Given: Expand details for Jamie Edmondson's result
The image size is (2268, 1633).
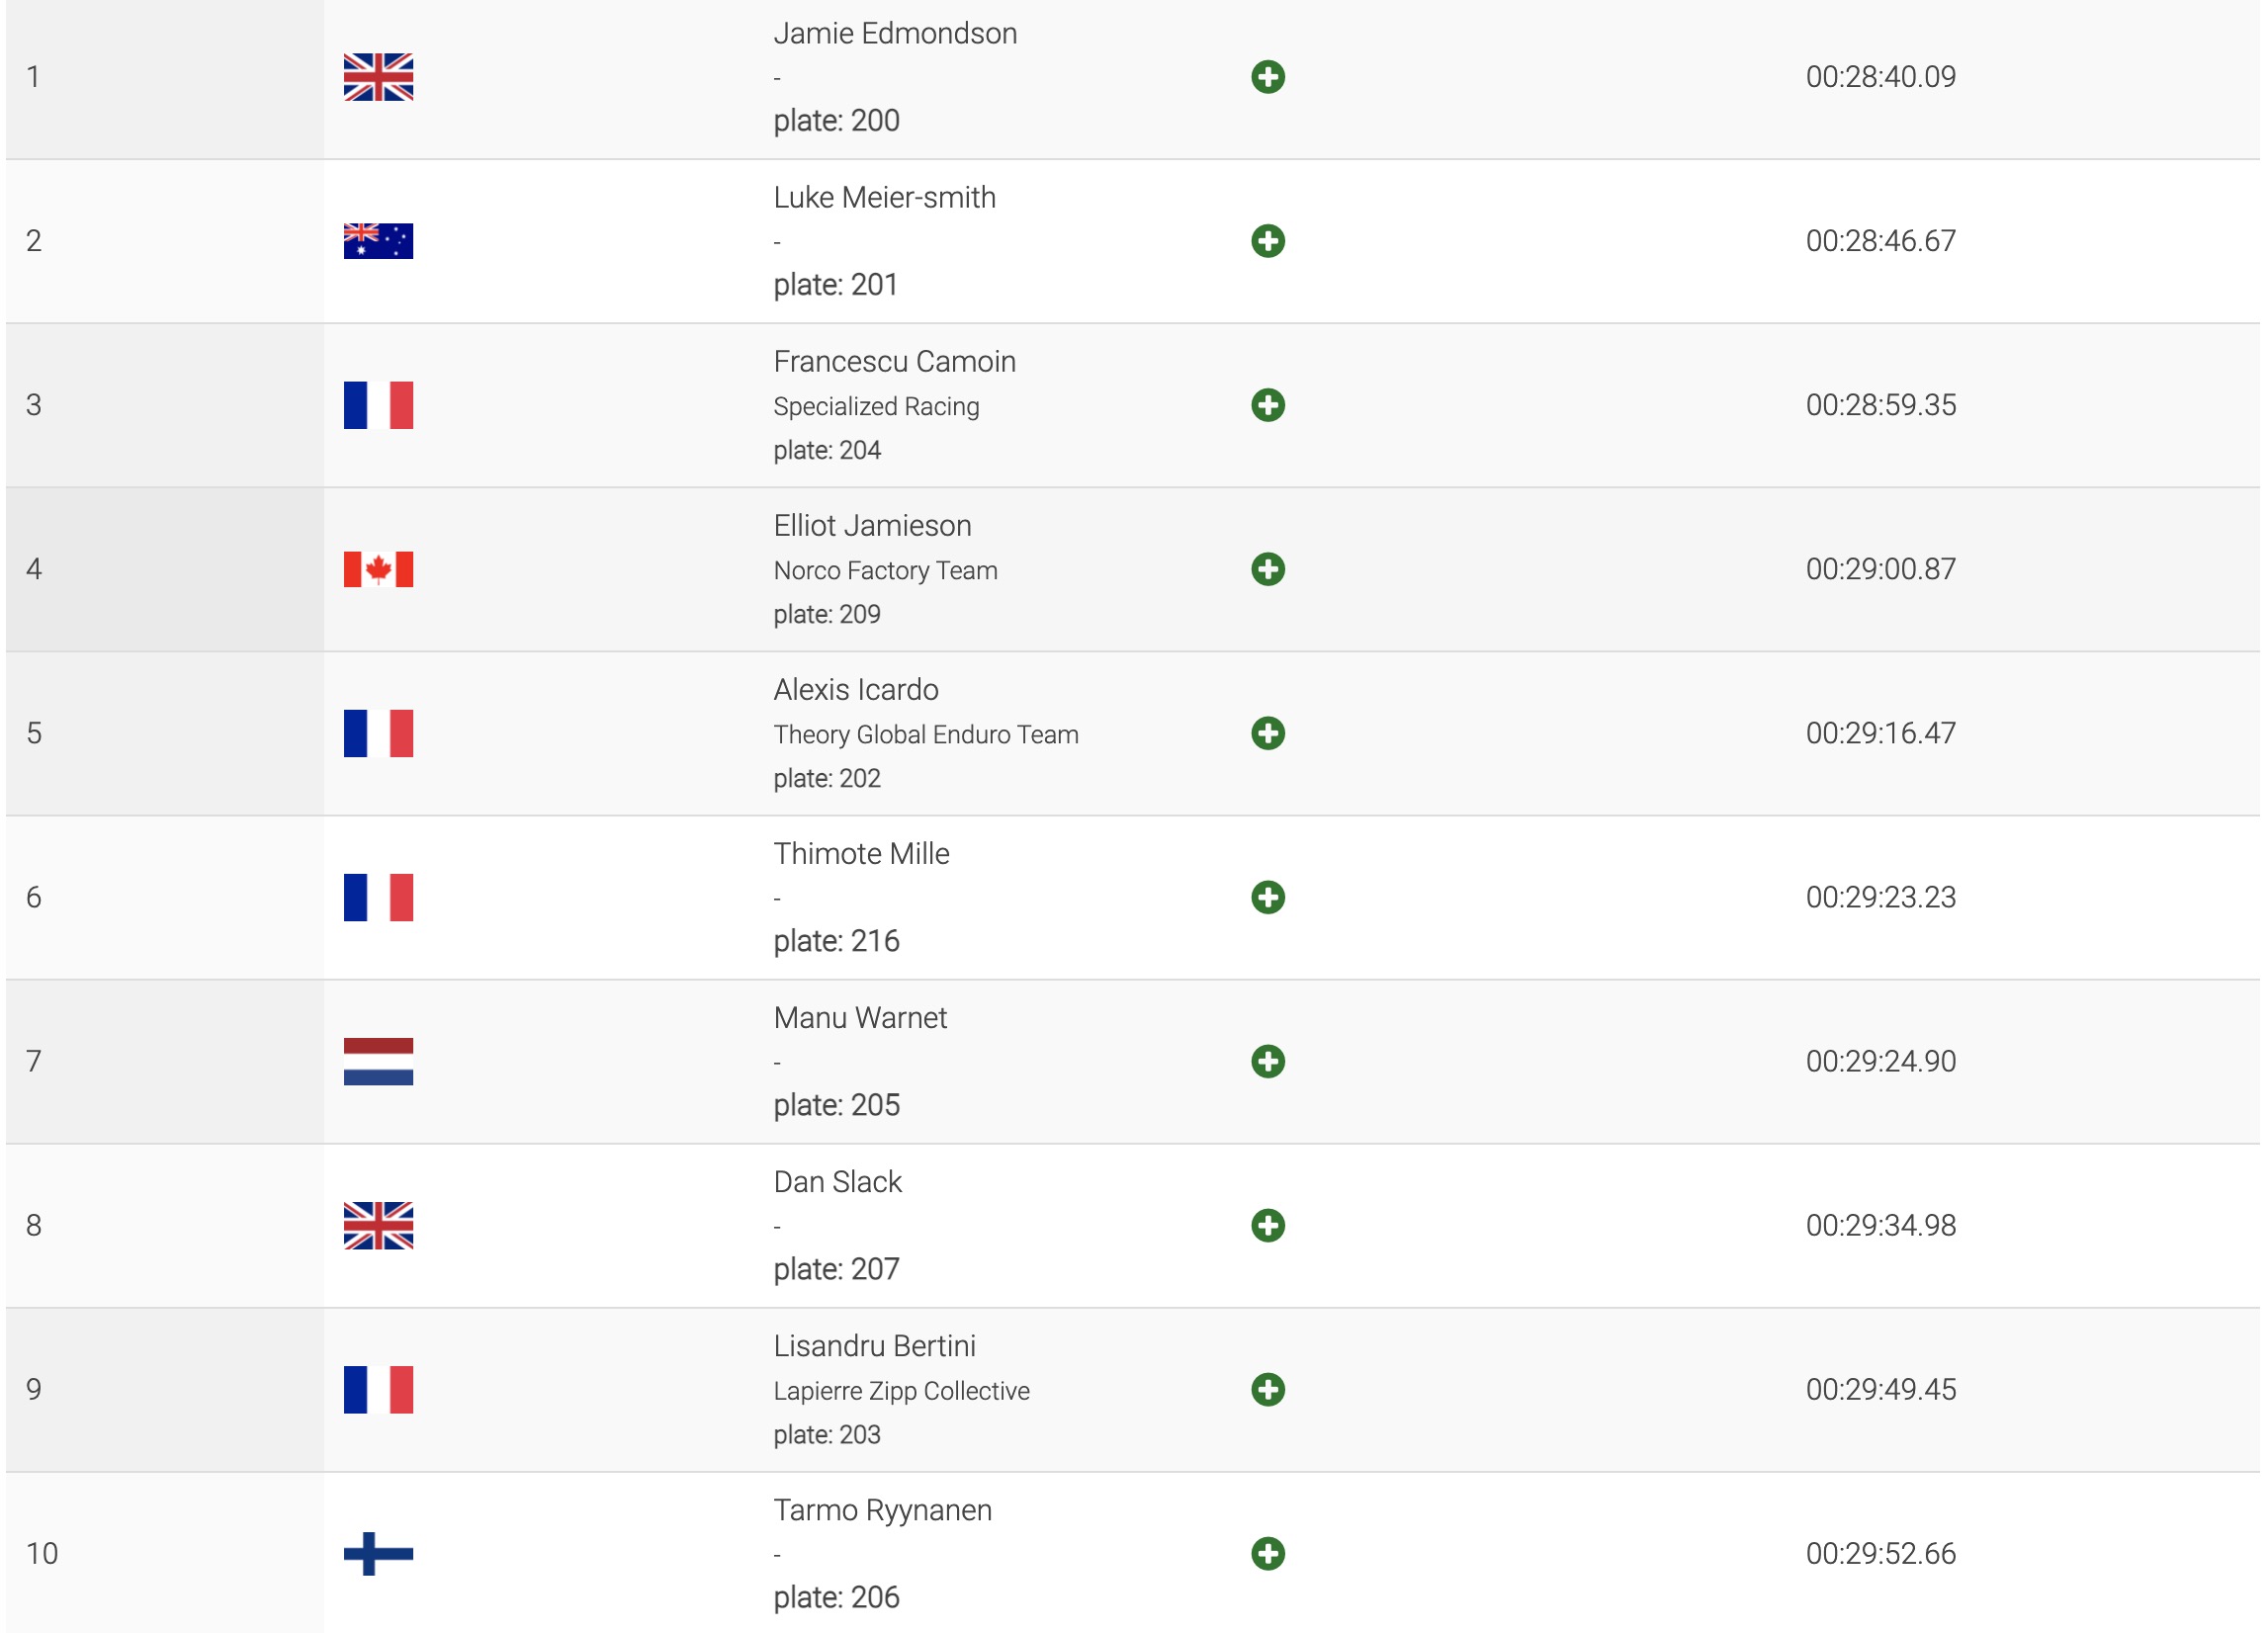Looking at the screenshot, I should coord(1267,77).
